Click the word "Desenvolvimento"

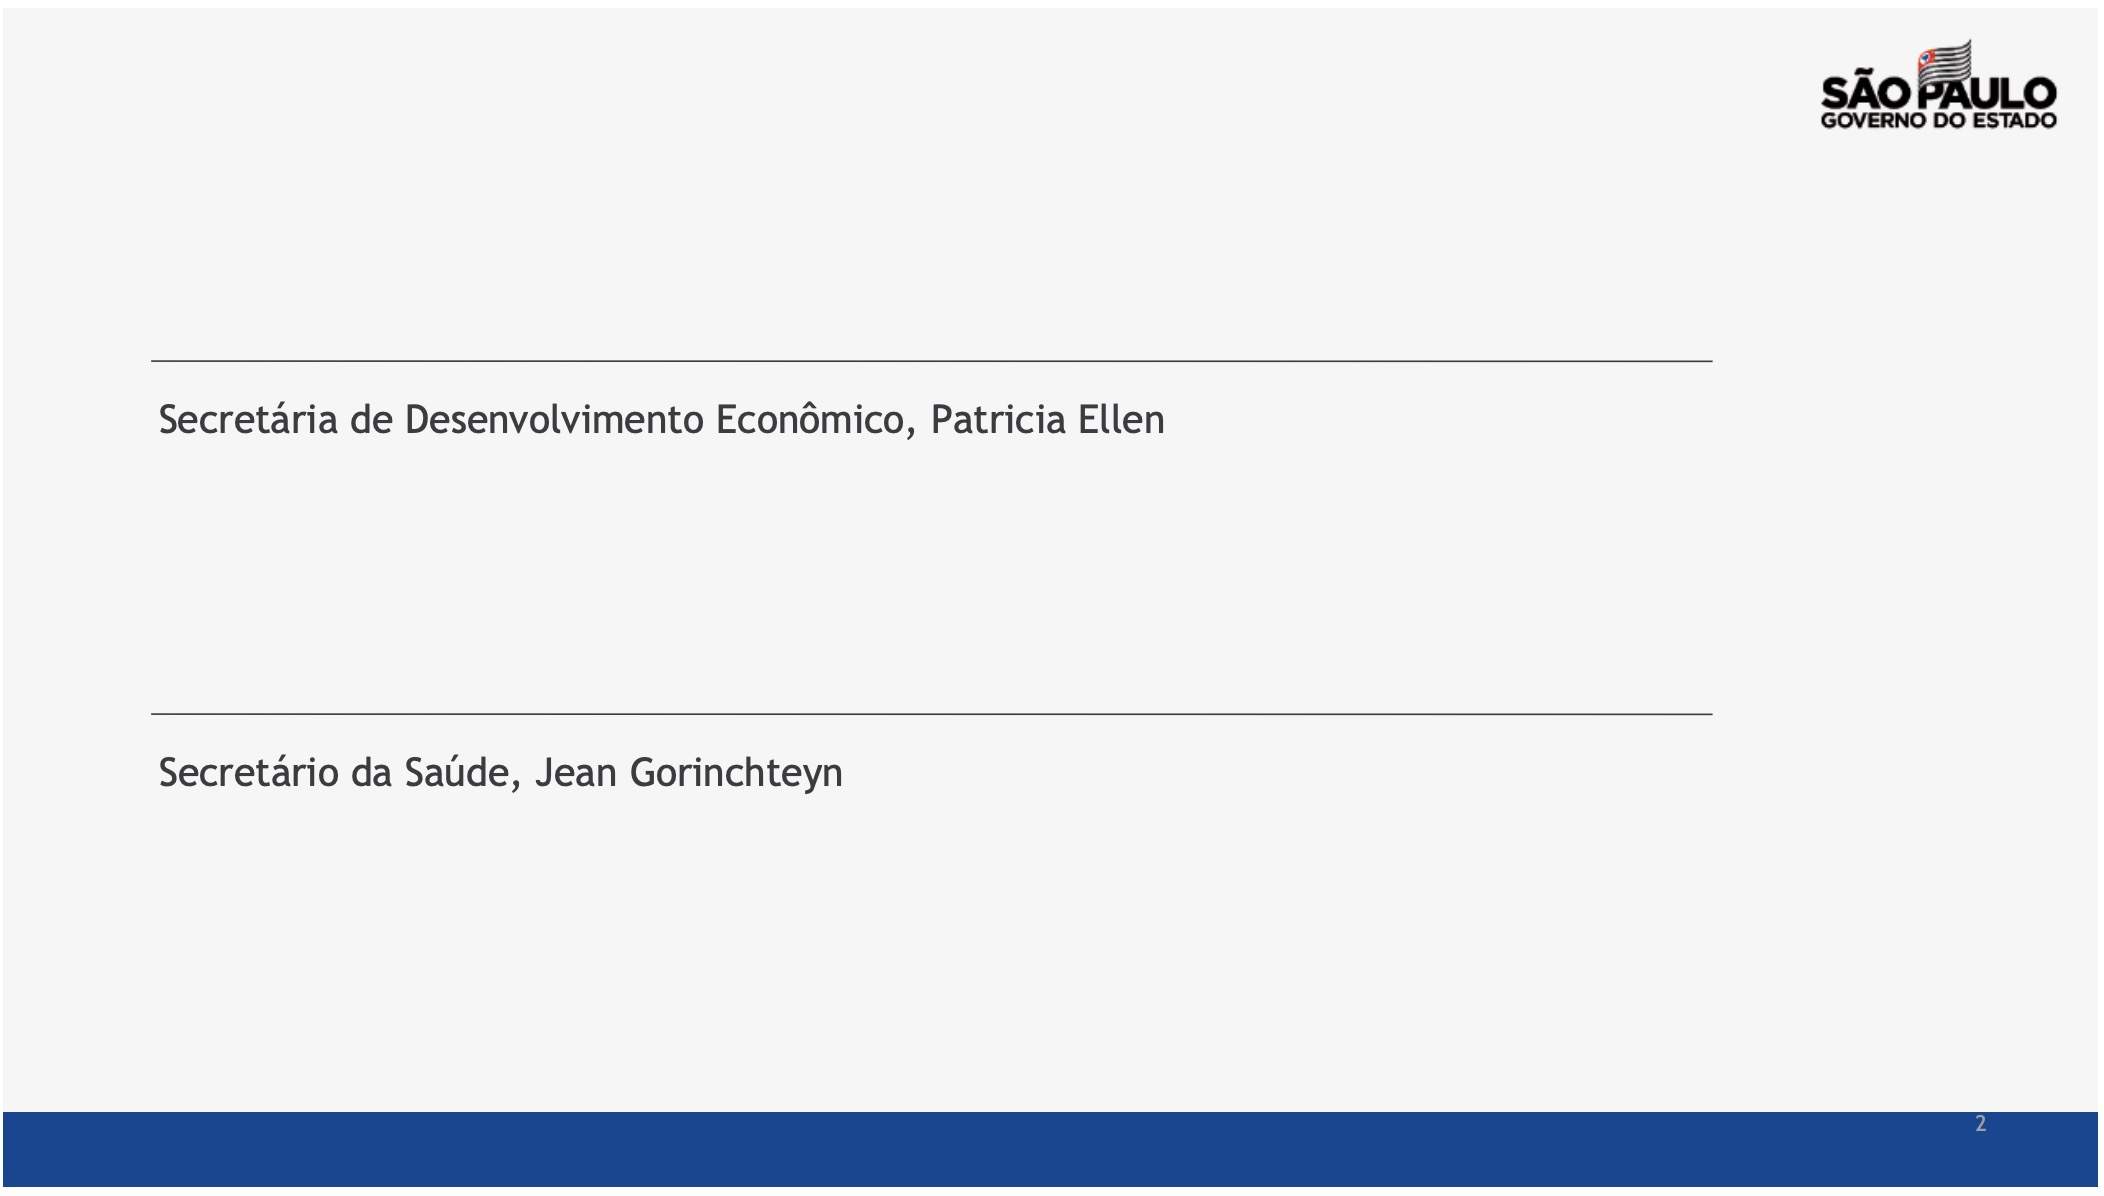[x=554, y=420]
